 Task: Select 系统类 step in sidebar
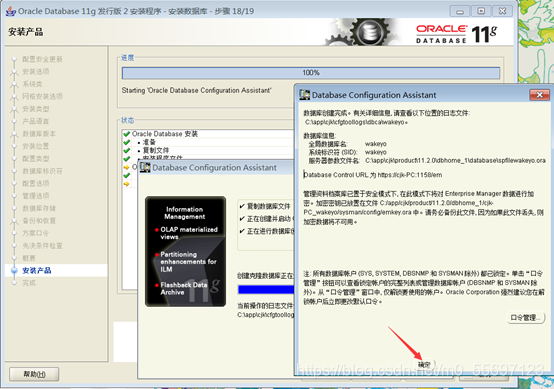(32, 84)
